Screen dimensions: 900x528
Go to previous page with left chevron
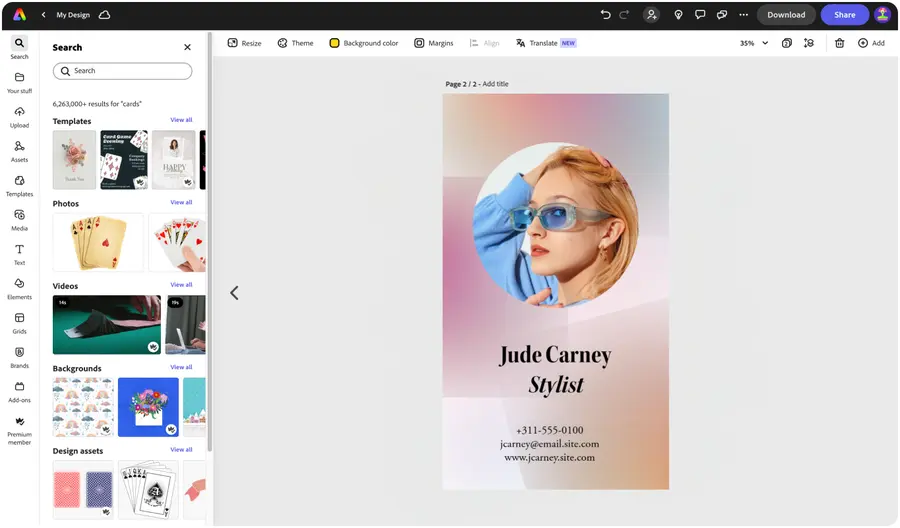pos(234,293)
